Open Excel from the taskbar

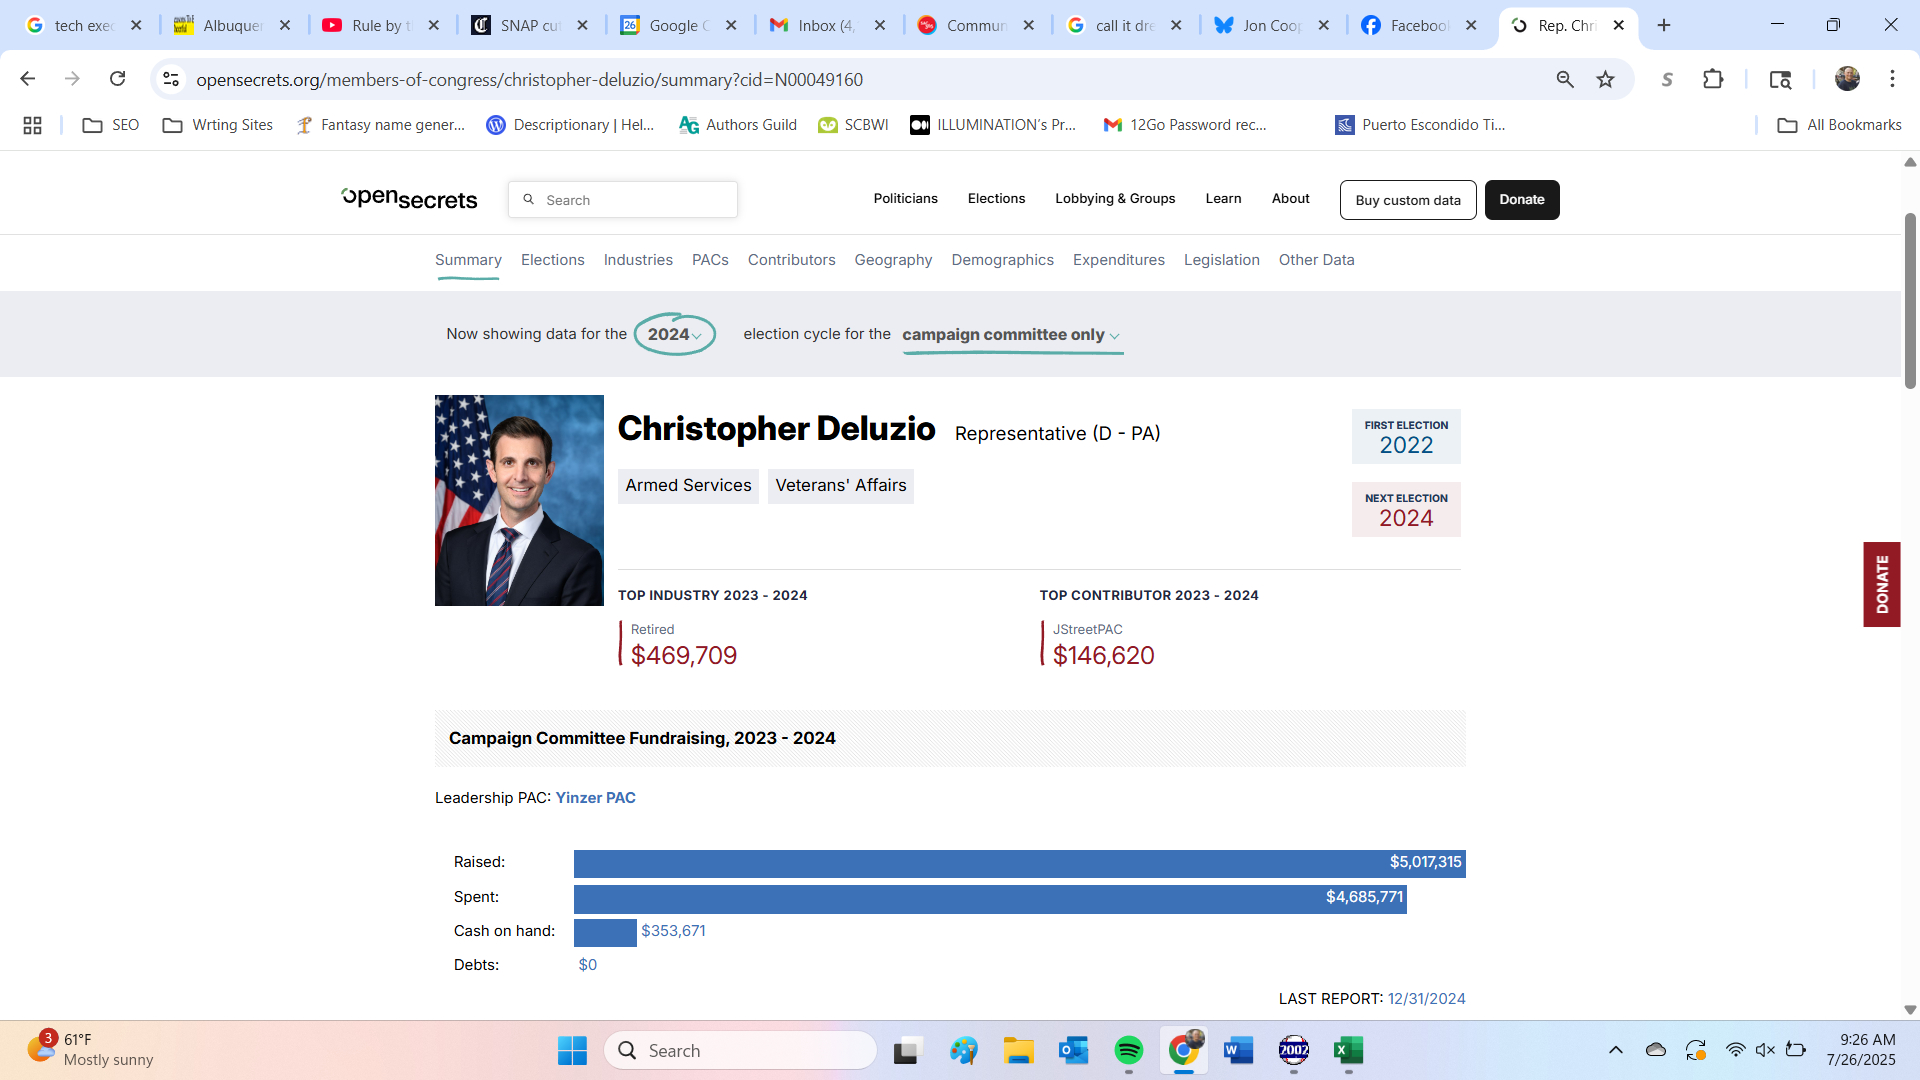1348,1050
